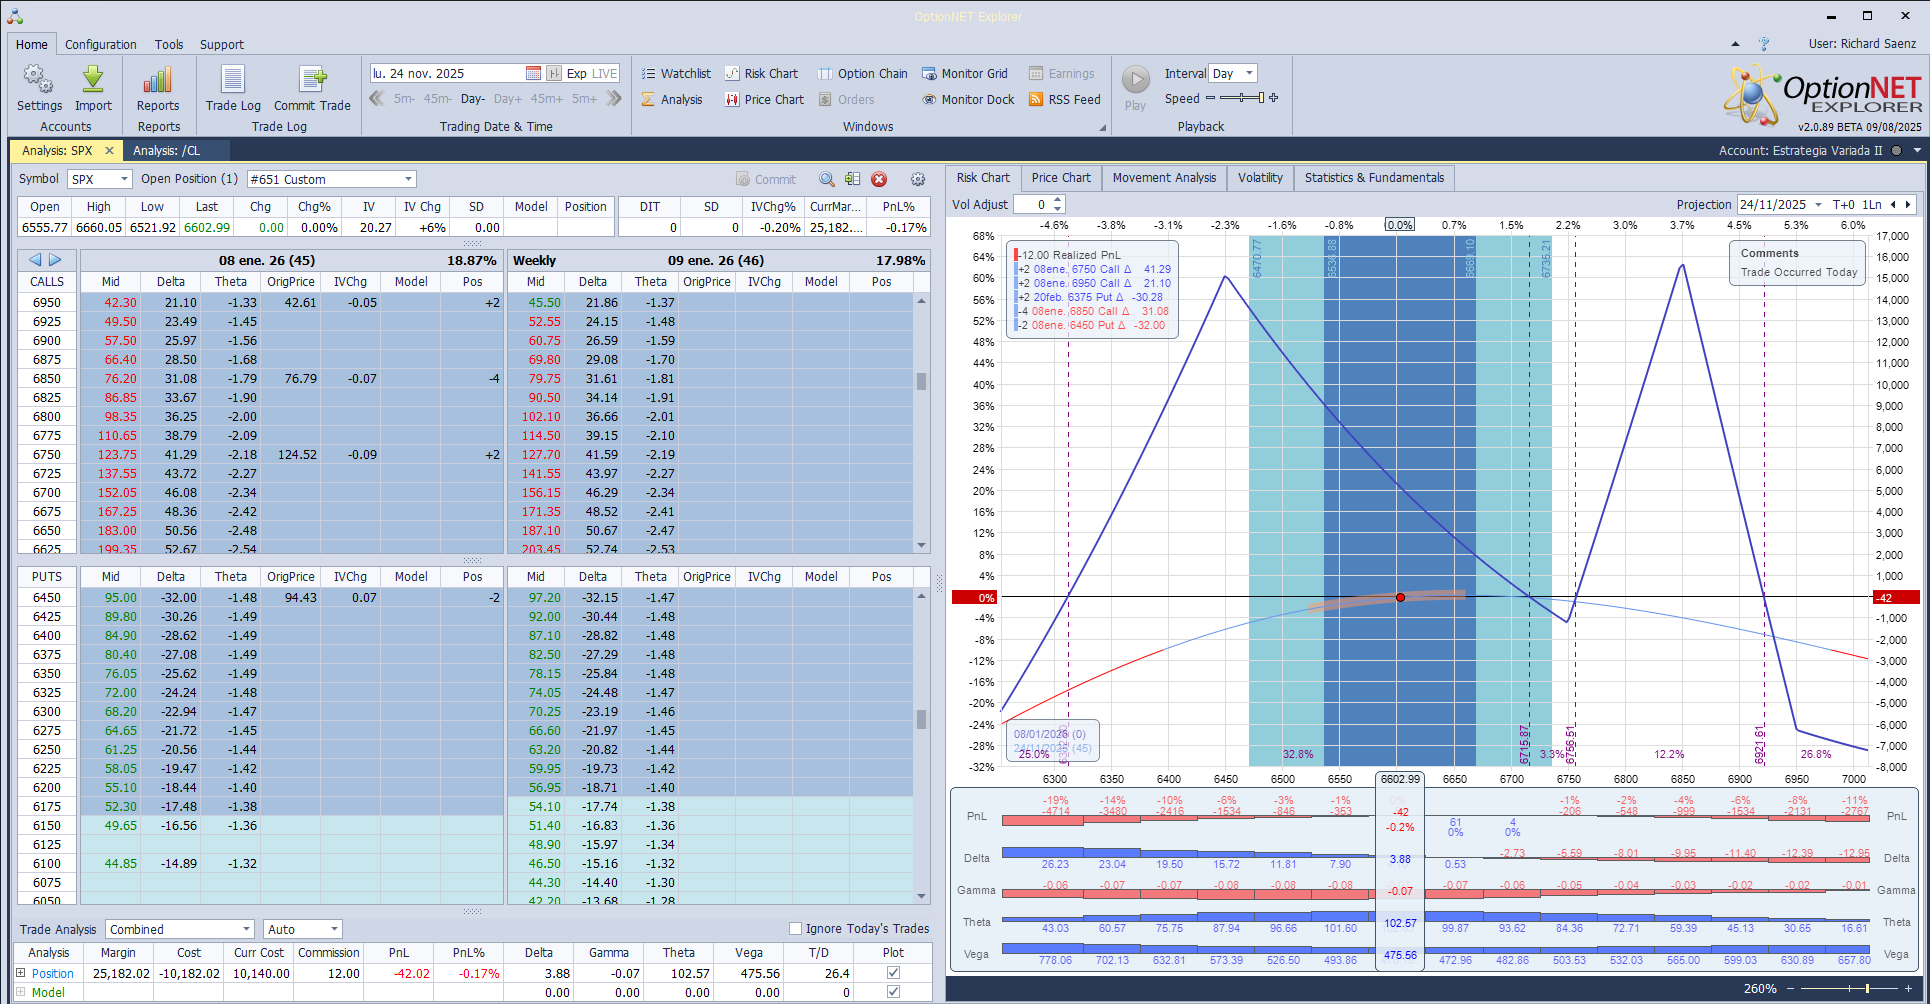Toggle the account status circle indicator
This screenshot has height=1004, width=1930.
(x=1896, y=151)
